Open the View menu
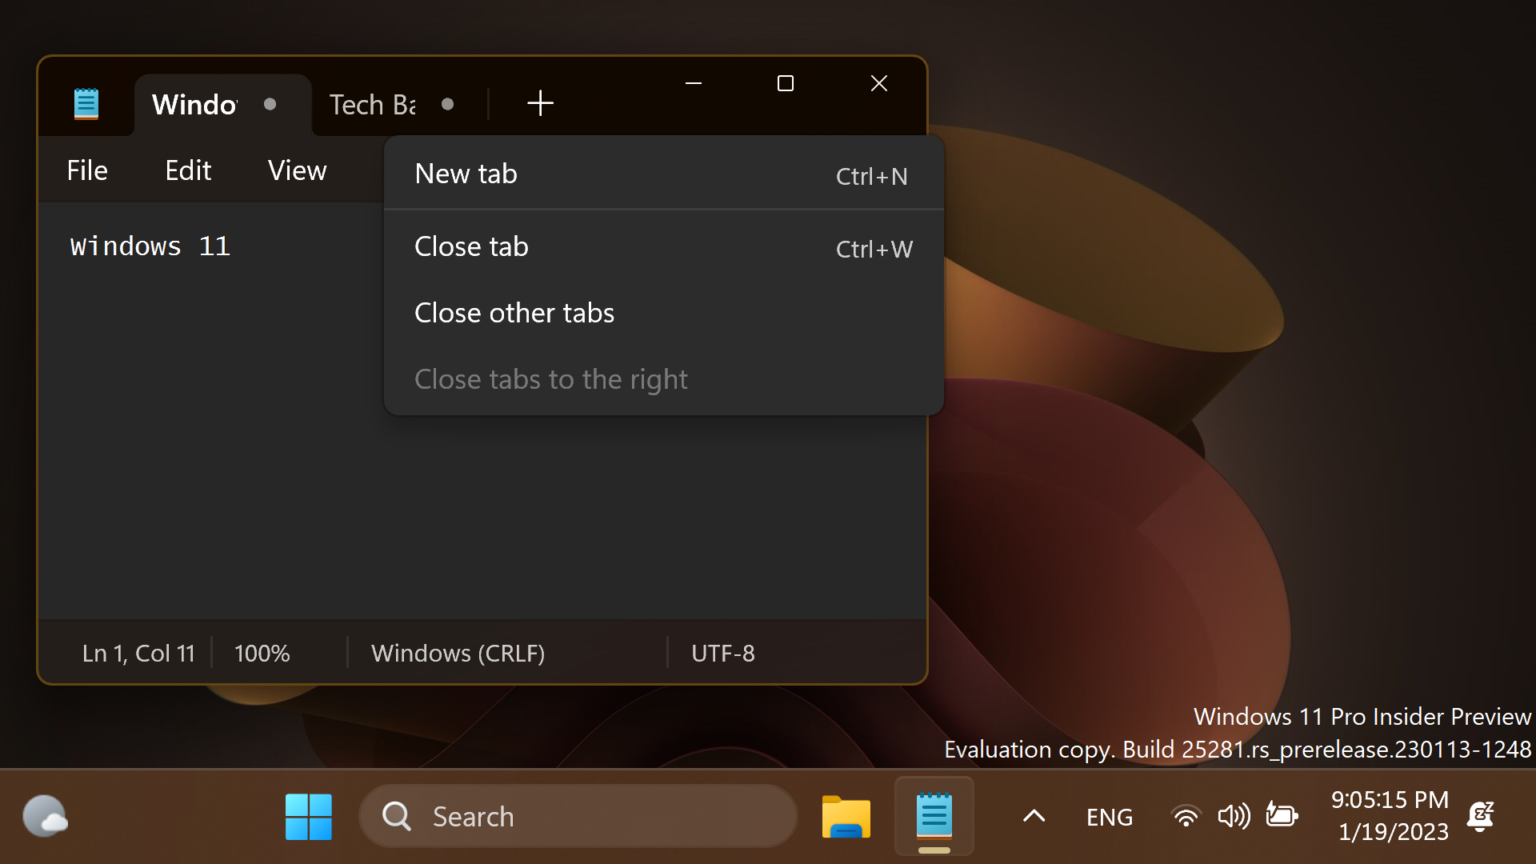 pyautogui.click(x=296, y=170)
